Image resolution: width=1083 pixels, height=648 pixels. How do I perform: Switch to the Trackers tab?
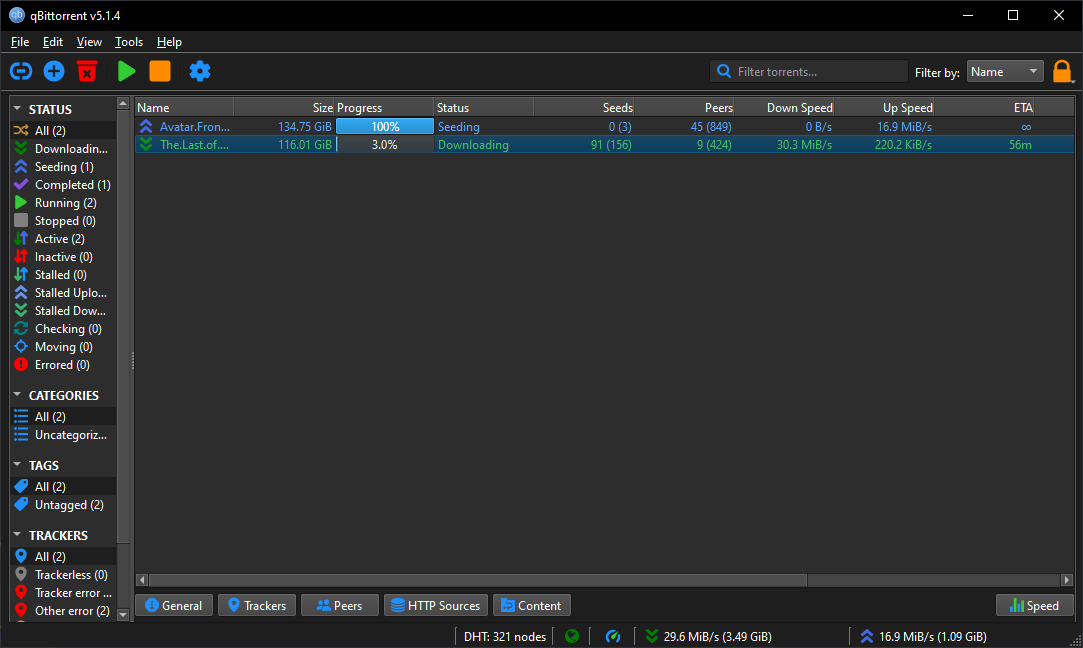[x=257, y=605]
